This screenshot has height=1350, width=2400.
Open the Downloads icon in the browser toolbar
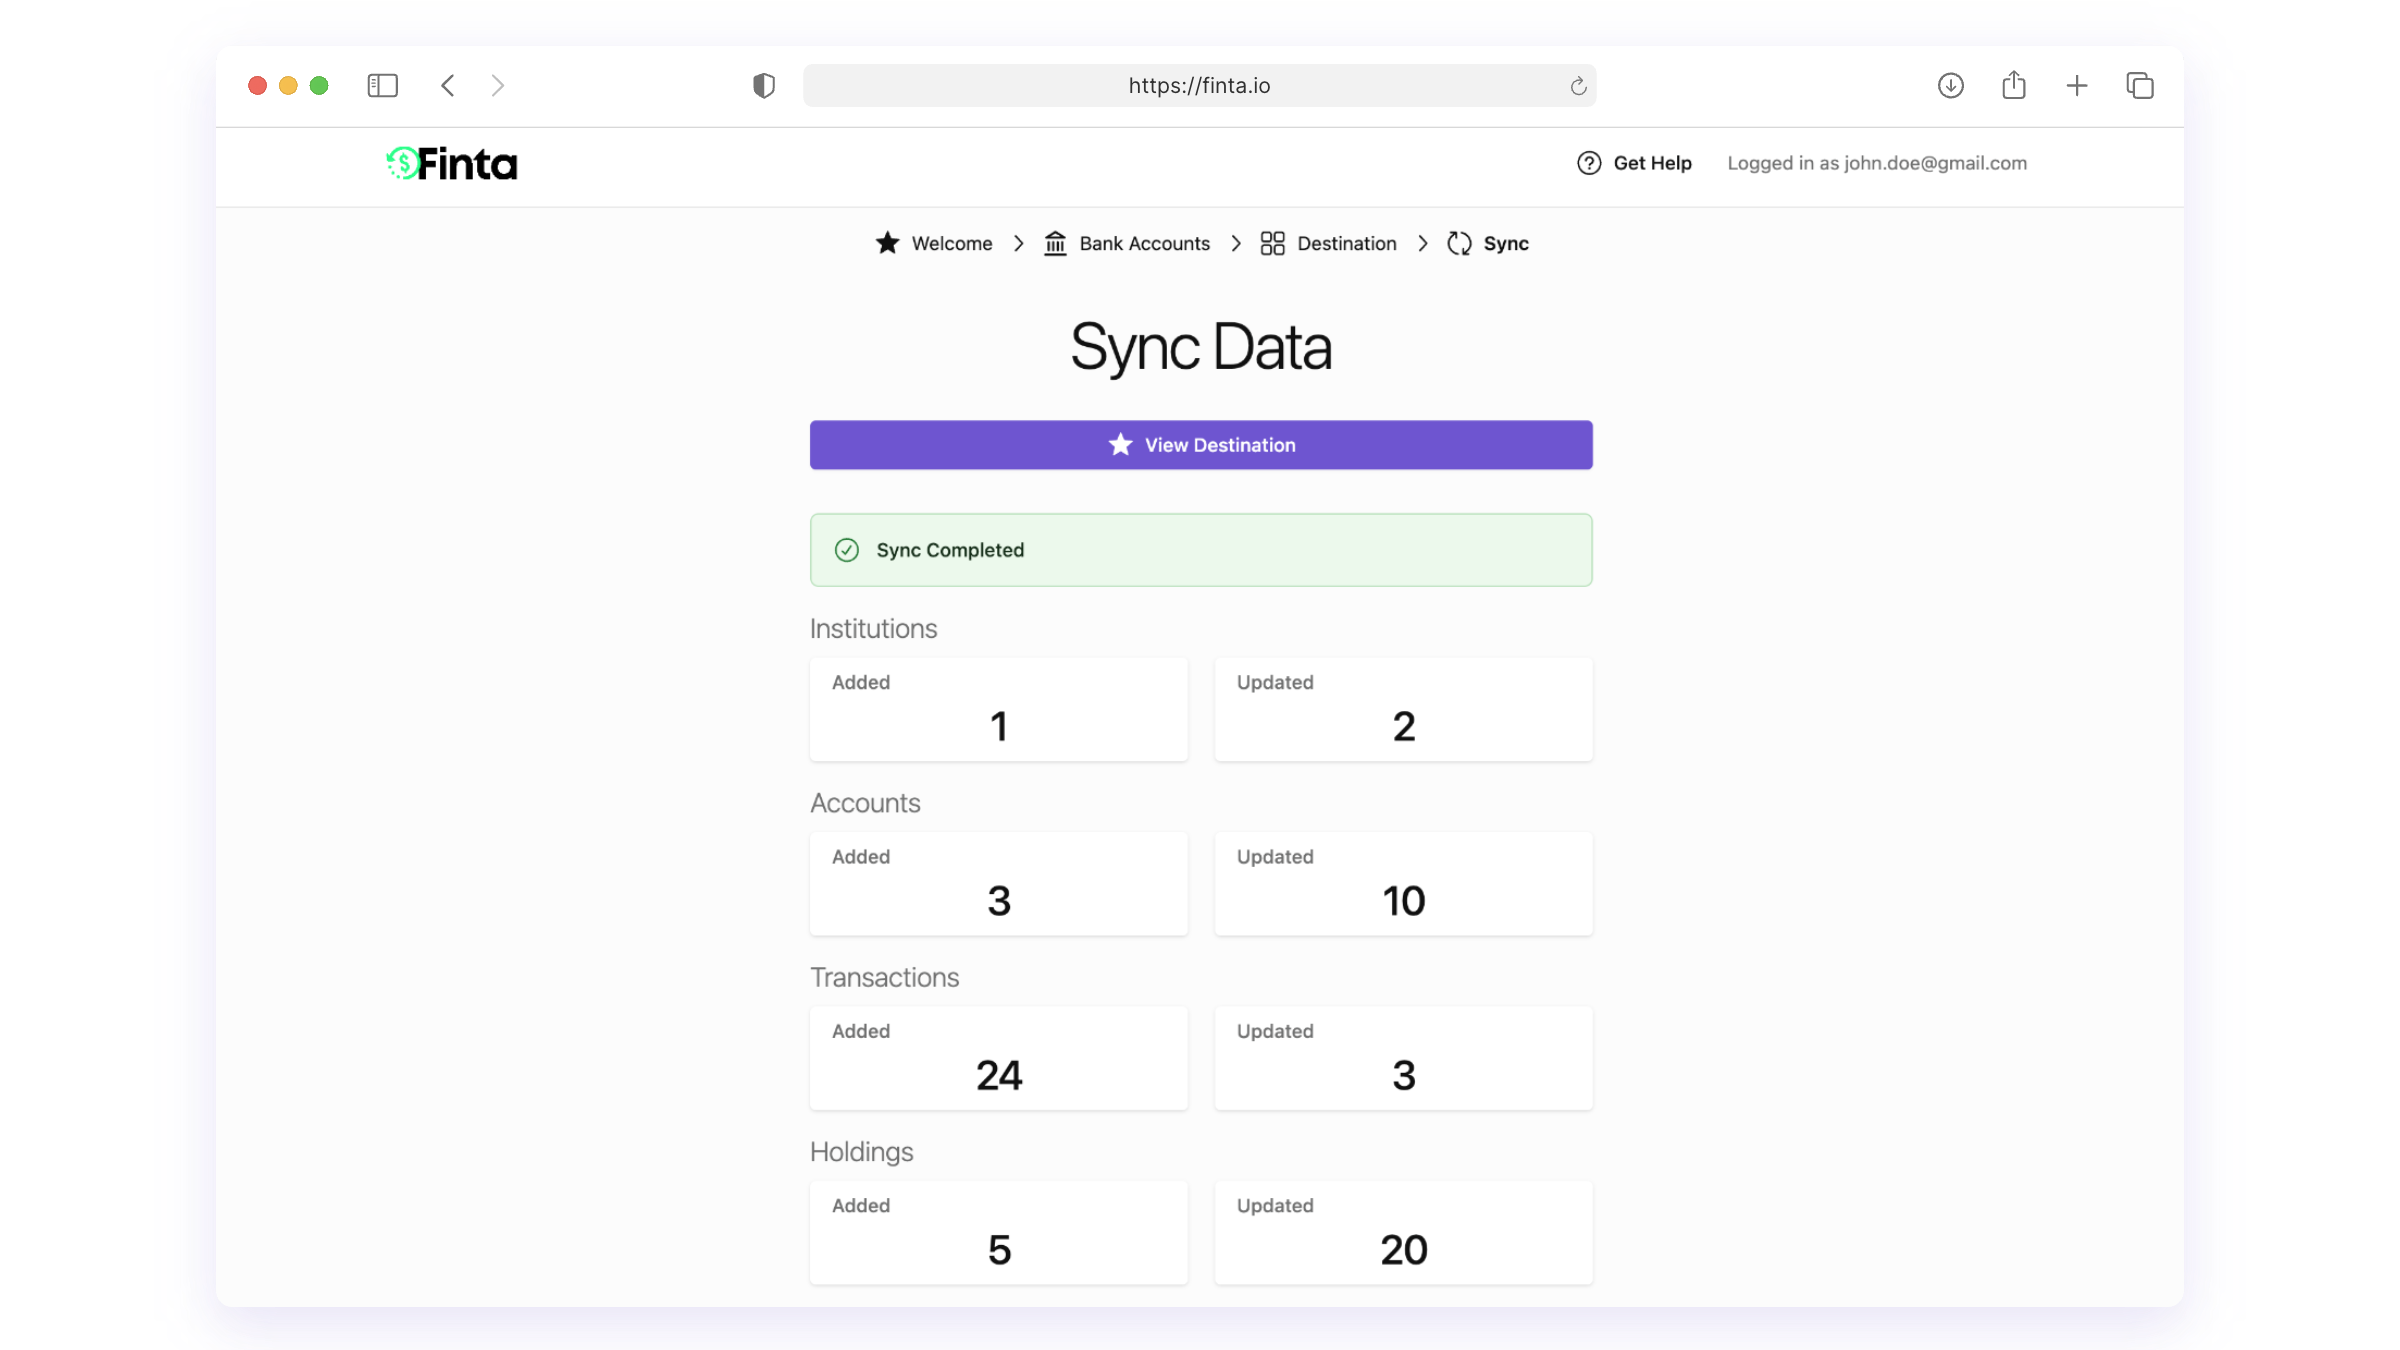click(x=1950, y=86)
